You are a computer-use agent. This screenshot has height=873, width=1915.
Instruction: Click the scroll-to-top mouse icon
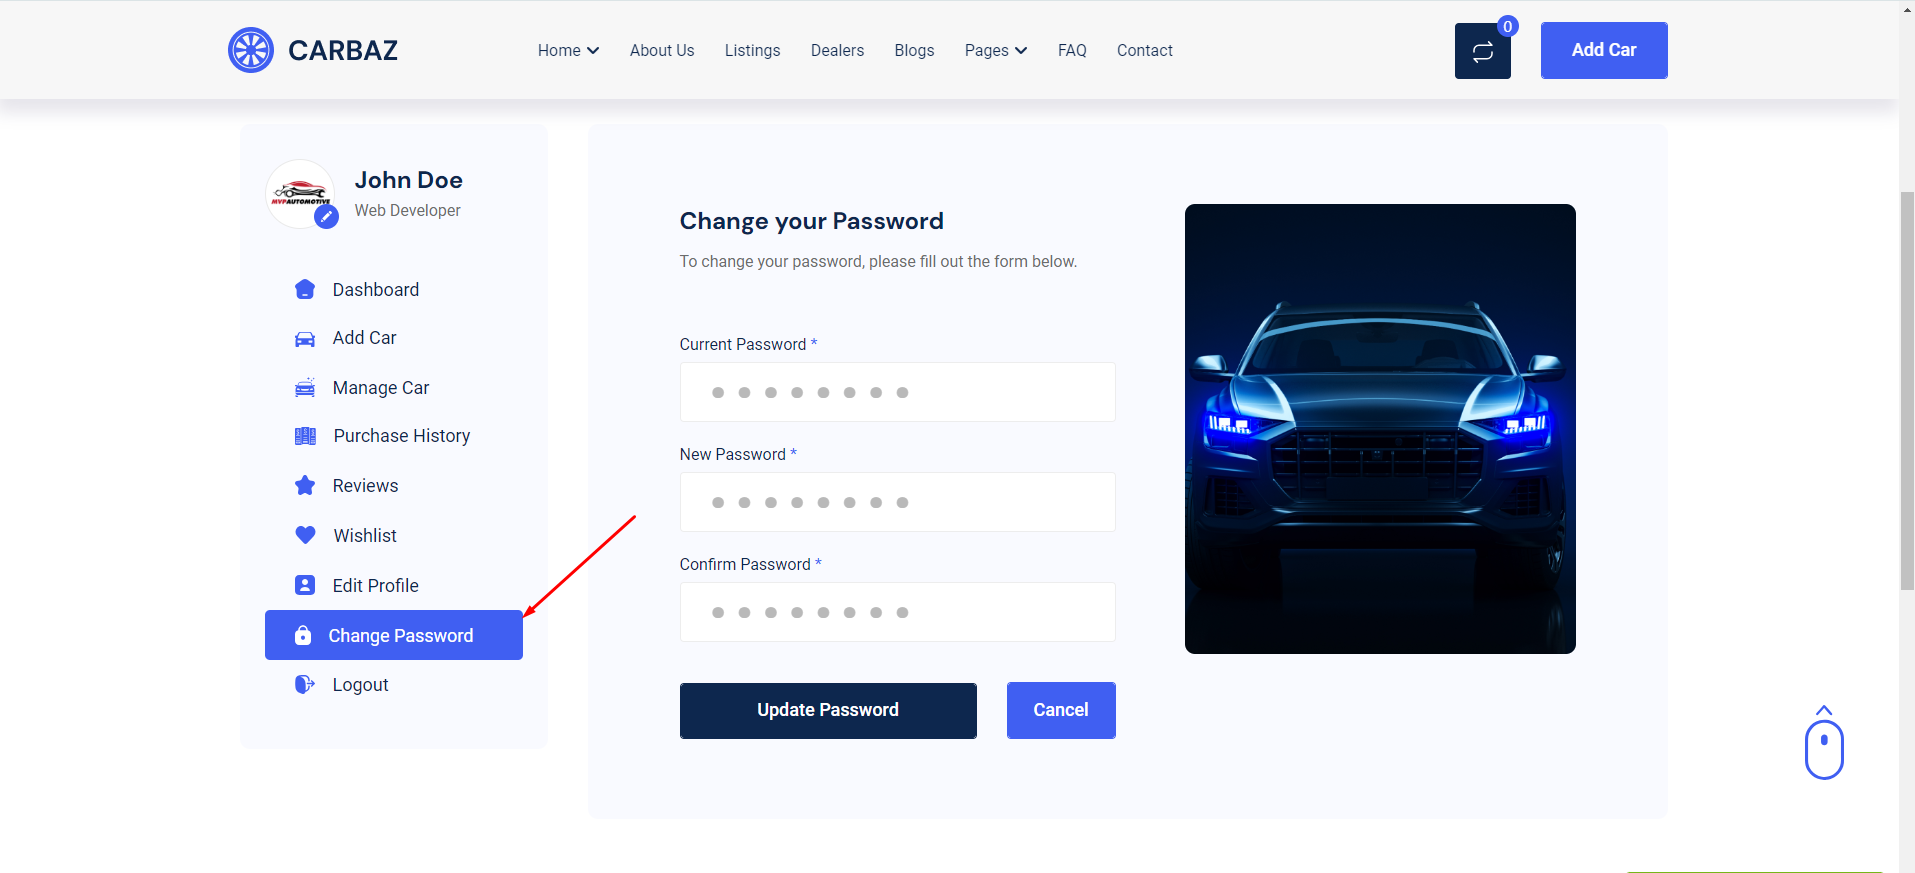(1823, 746)
